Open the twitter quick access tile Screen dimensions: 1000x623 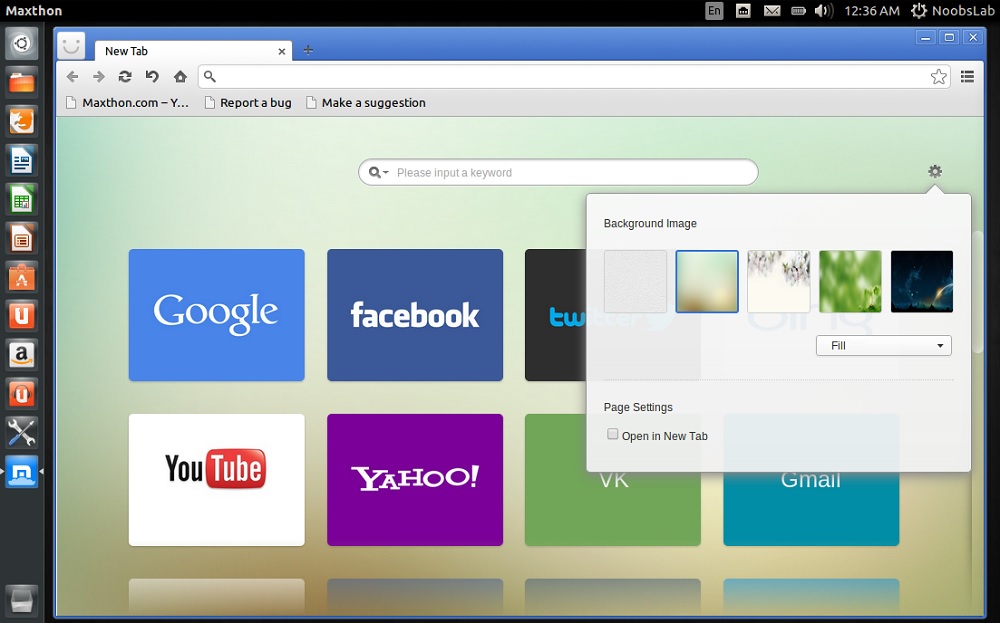[555, 315]
